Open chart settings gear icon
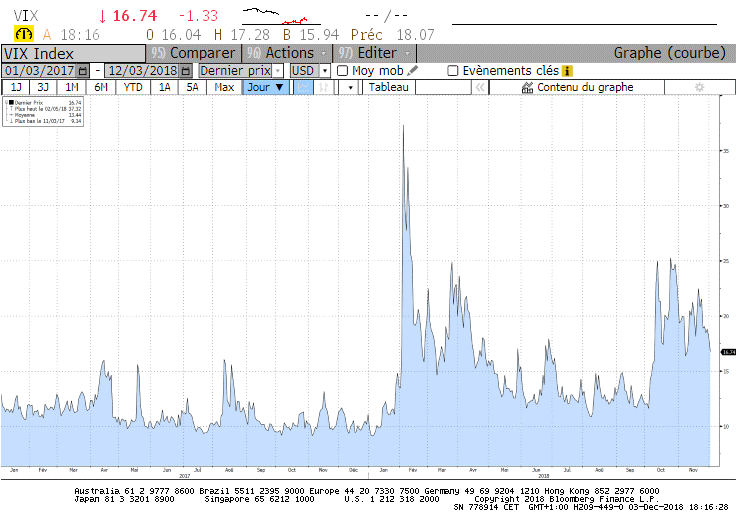Image resolution: width=736 pixels, height=530 pixels. (x=699, y=87)
